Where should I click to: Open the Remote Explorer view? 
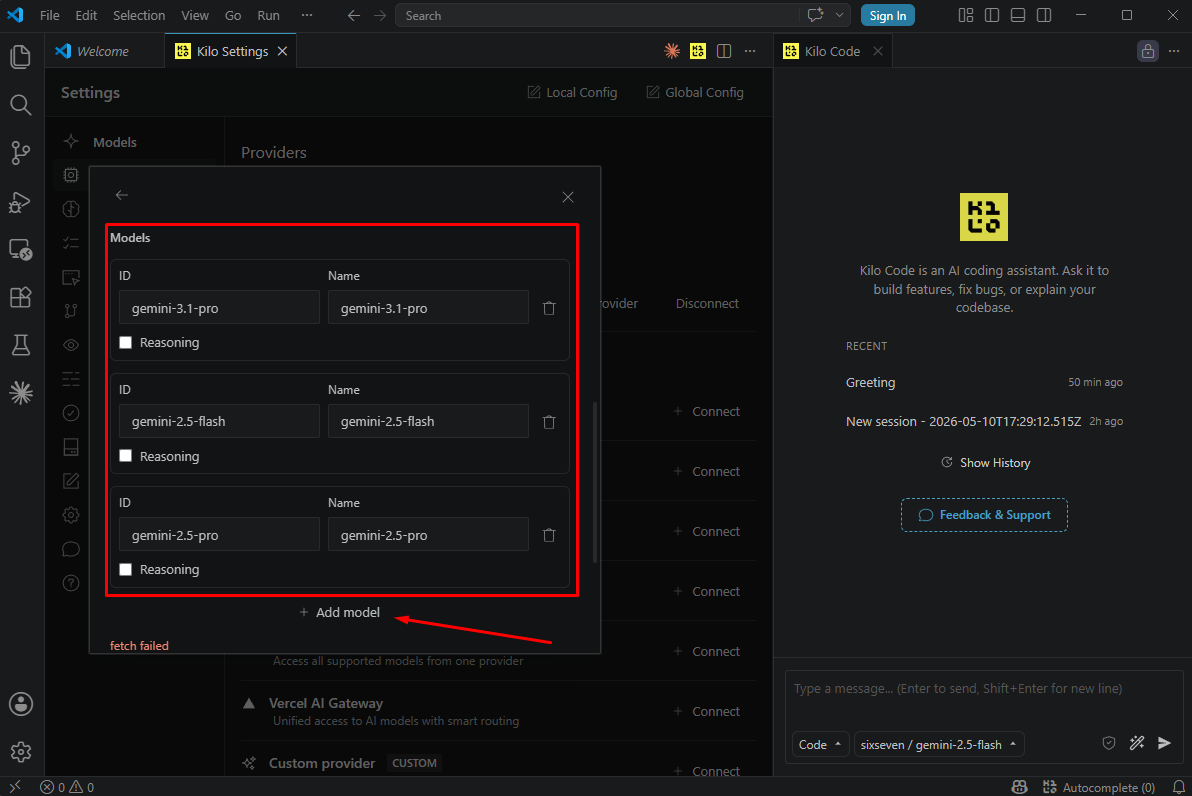[21, 249]
